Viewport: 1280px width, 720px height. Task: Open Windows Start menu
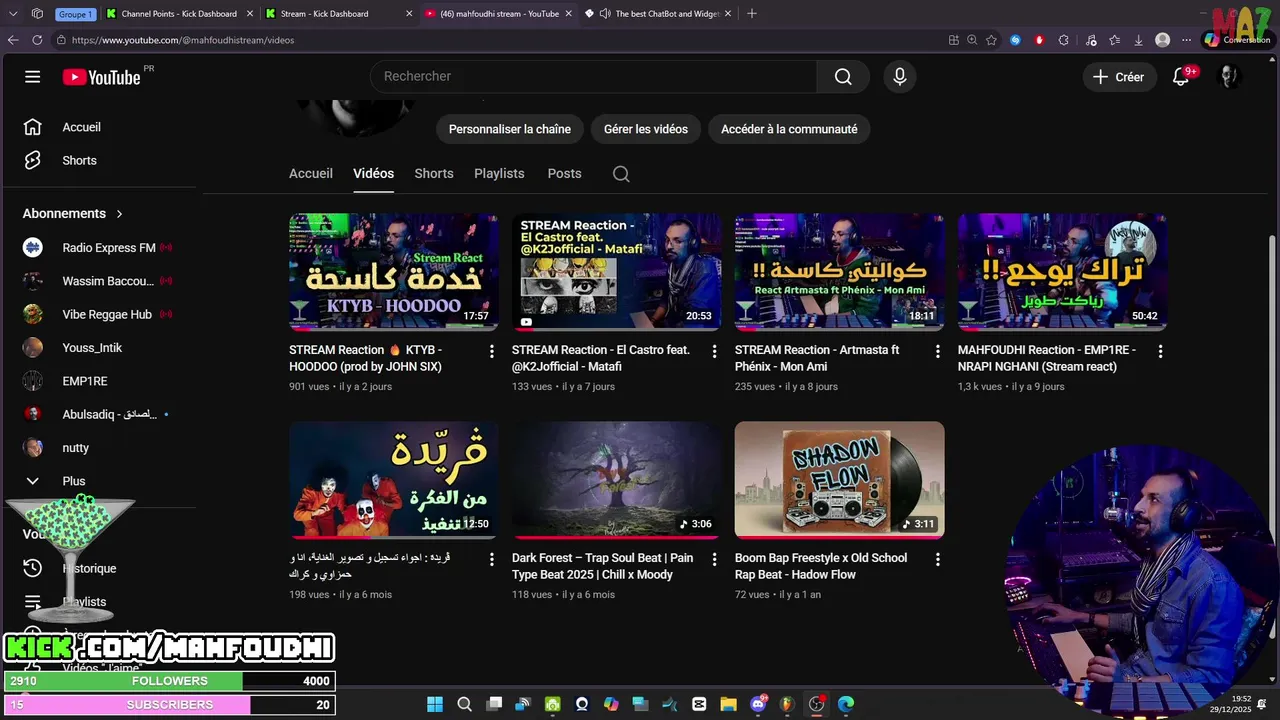(x=435, y=704)
